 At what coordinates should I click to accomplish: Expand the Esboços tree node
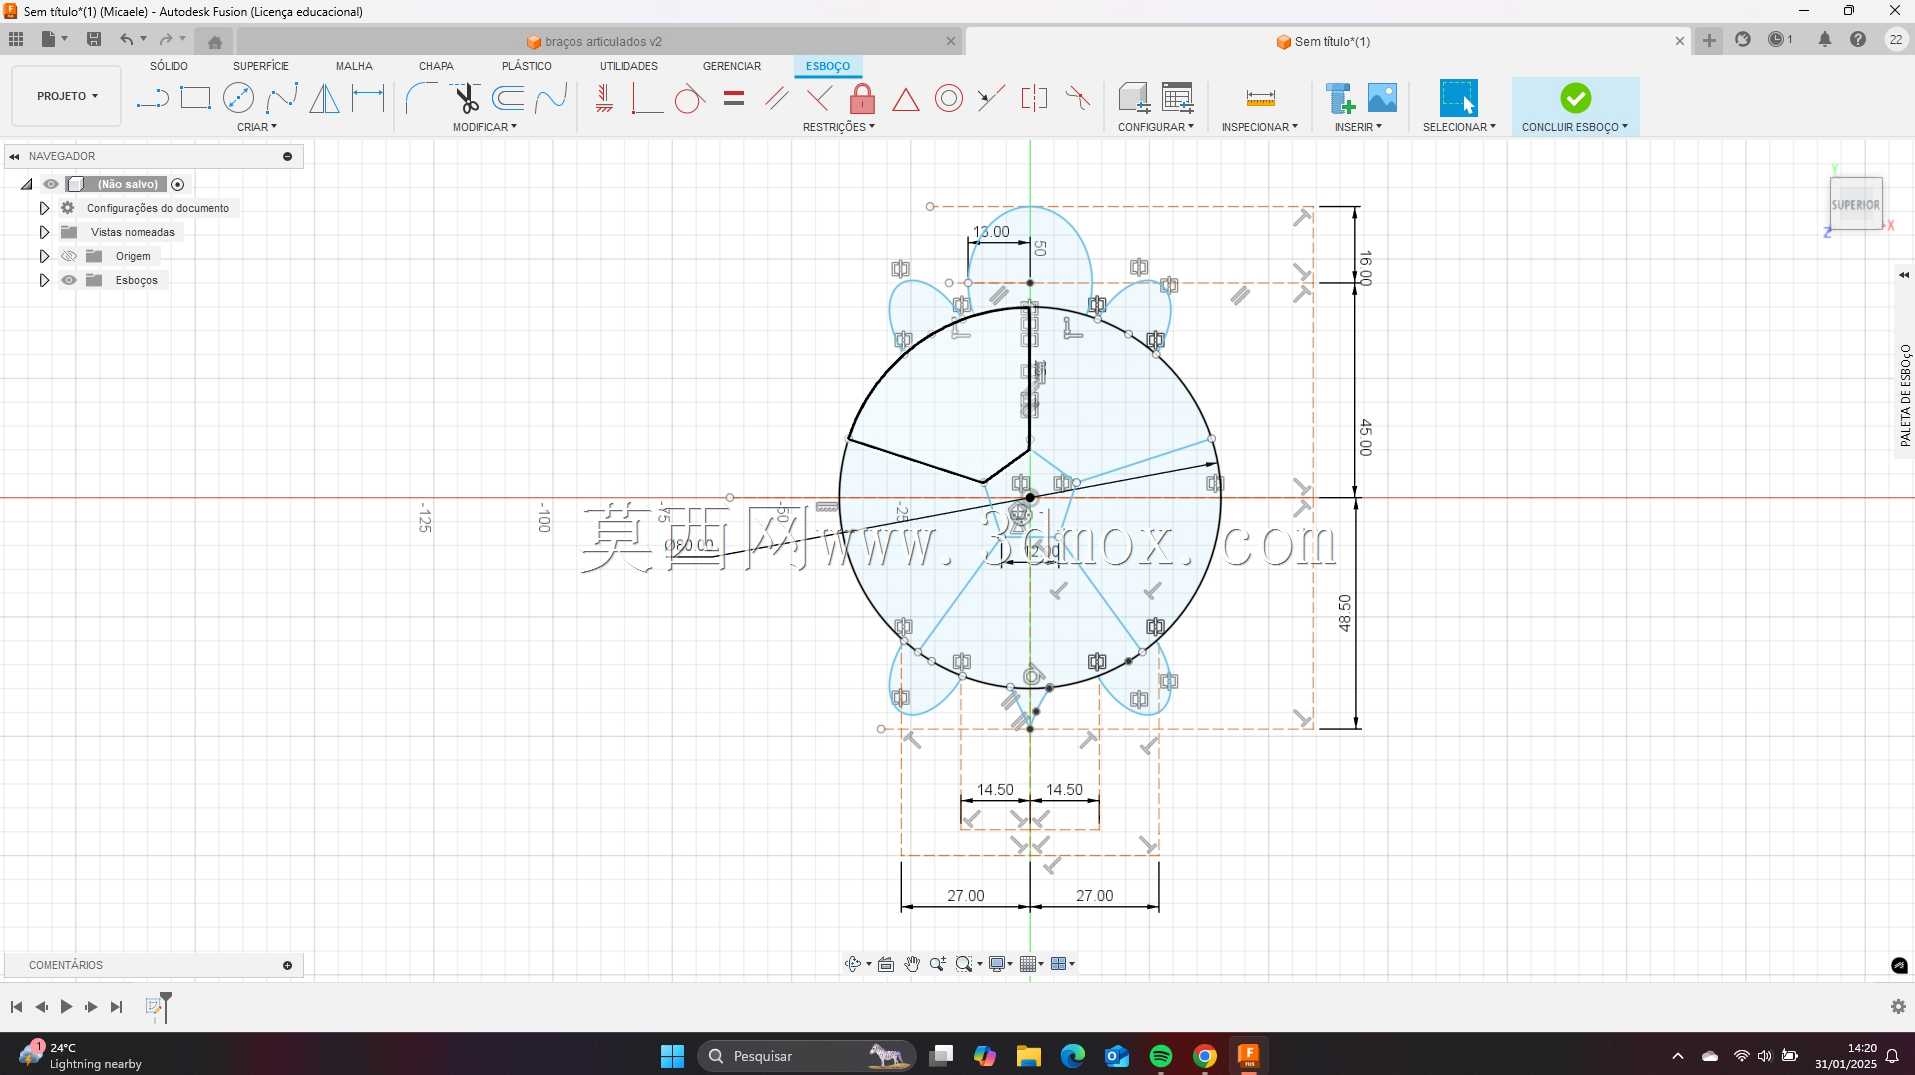point(44,280)
